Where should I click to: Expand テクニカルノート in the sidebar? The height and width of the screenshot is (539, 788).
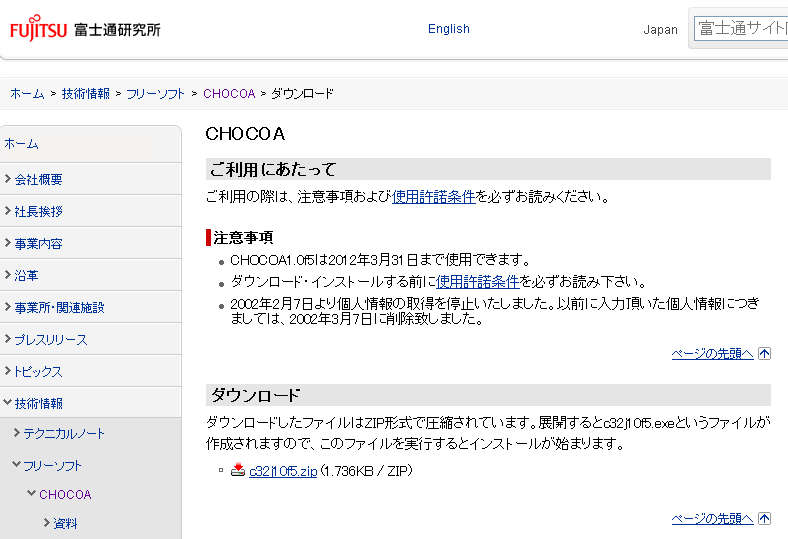coord(64,434)
